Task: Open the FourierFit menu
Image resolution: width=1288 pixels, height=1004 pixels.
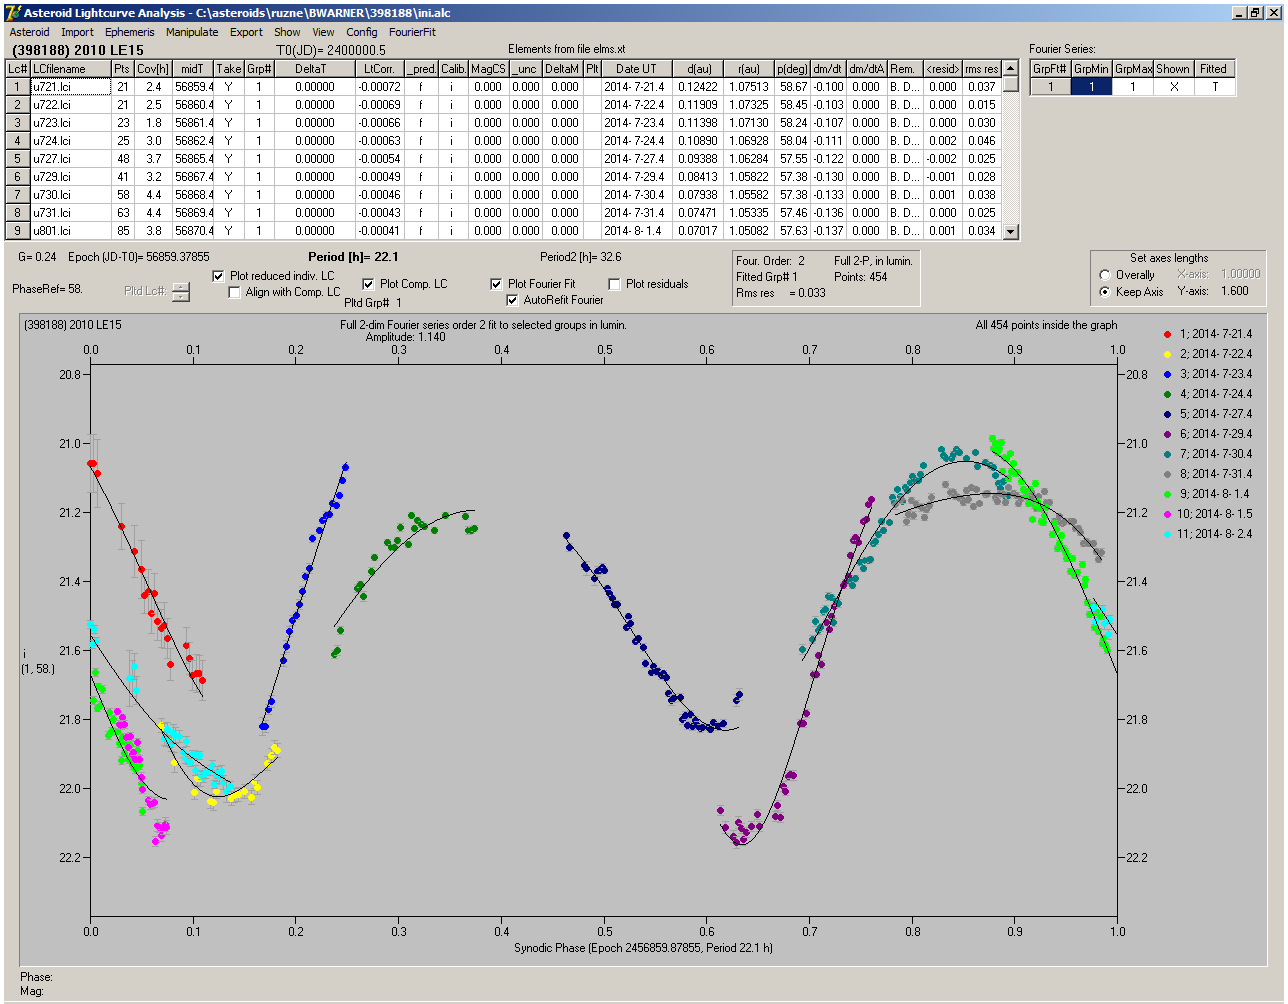Action: pyautogui.click(x=412, y=32)
